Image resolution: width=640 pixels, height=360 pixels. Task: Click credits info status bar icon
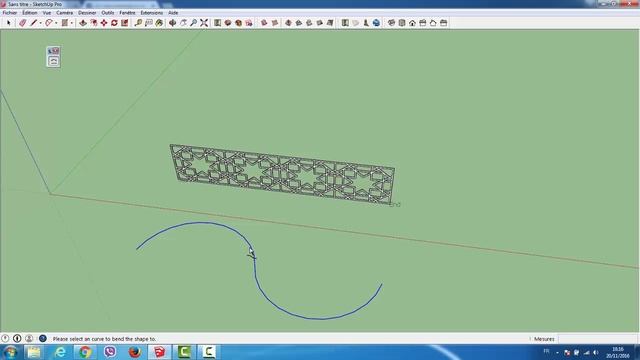click(17, 338)
